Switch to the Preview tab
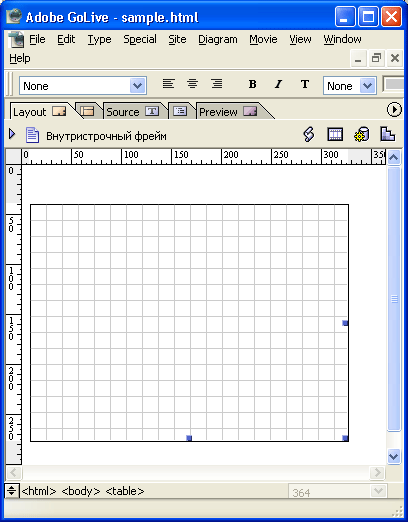Image resolution: width=408 pixels, height=522 pixels. click(x=228, y=112)
